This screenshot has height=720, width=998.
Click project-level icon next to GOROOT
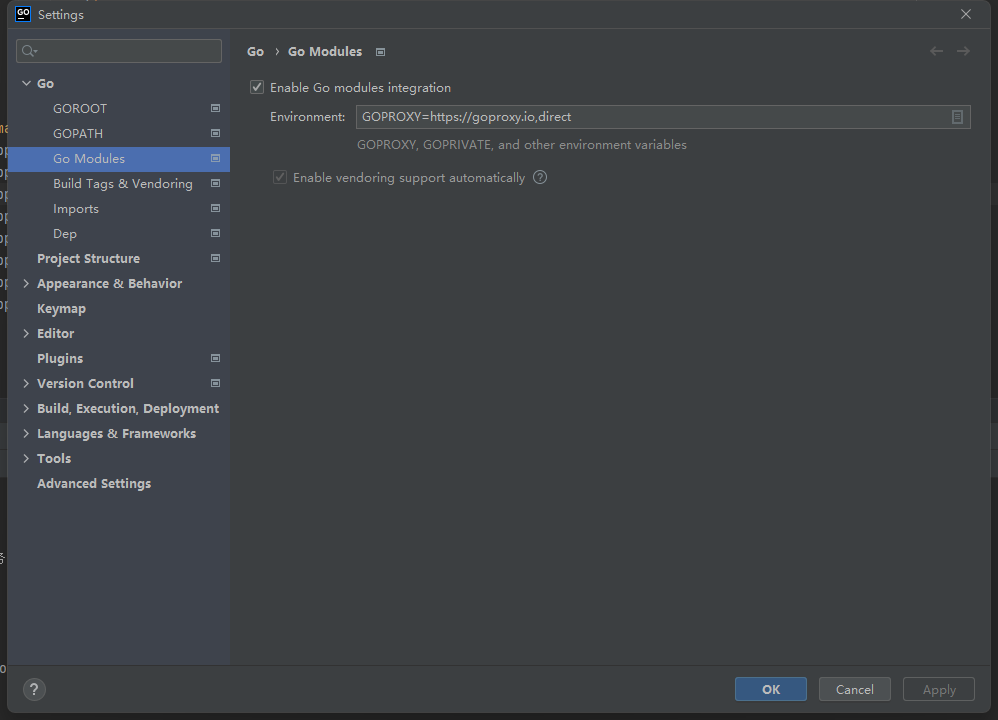[x=216, y=108]
